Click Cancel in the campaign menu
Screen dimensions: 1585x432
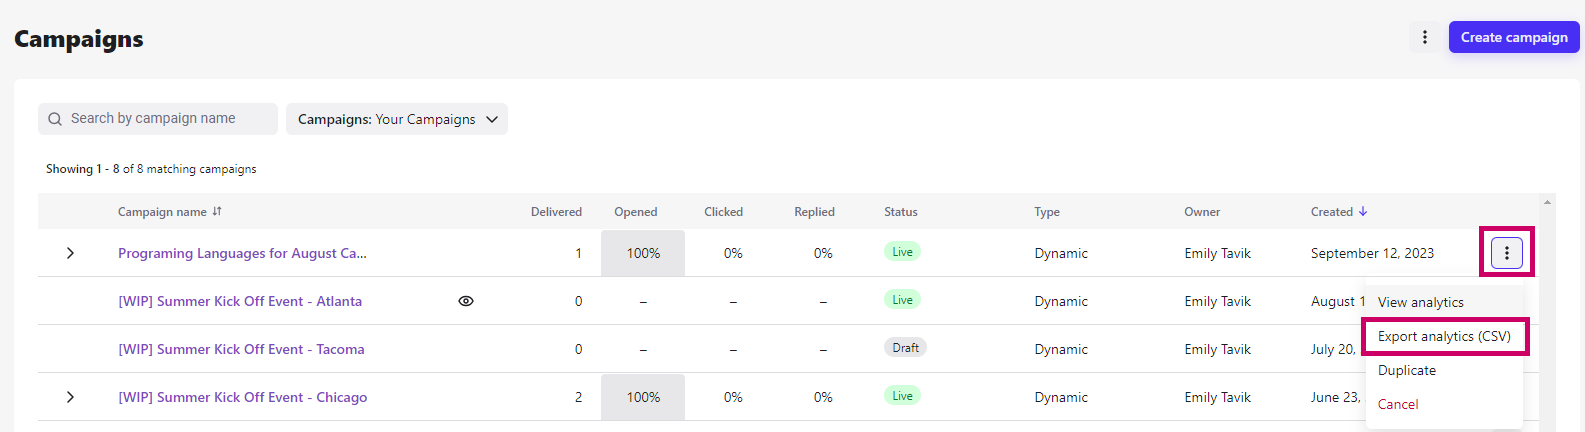click(1398, 404)
